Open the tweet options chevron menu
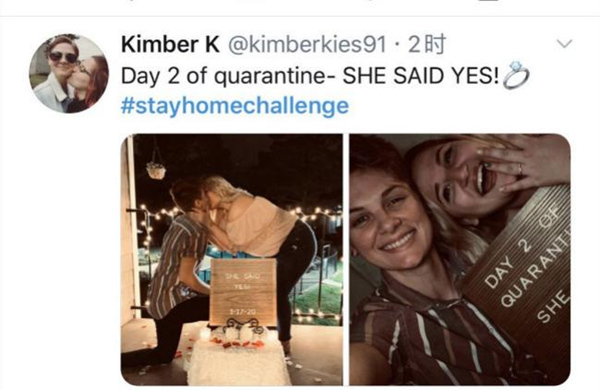Viewport: 600px width, 390px height. (x=564, y=44)
